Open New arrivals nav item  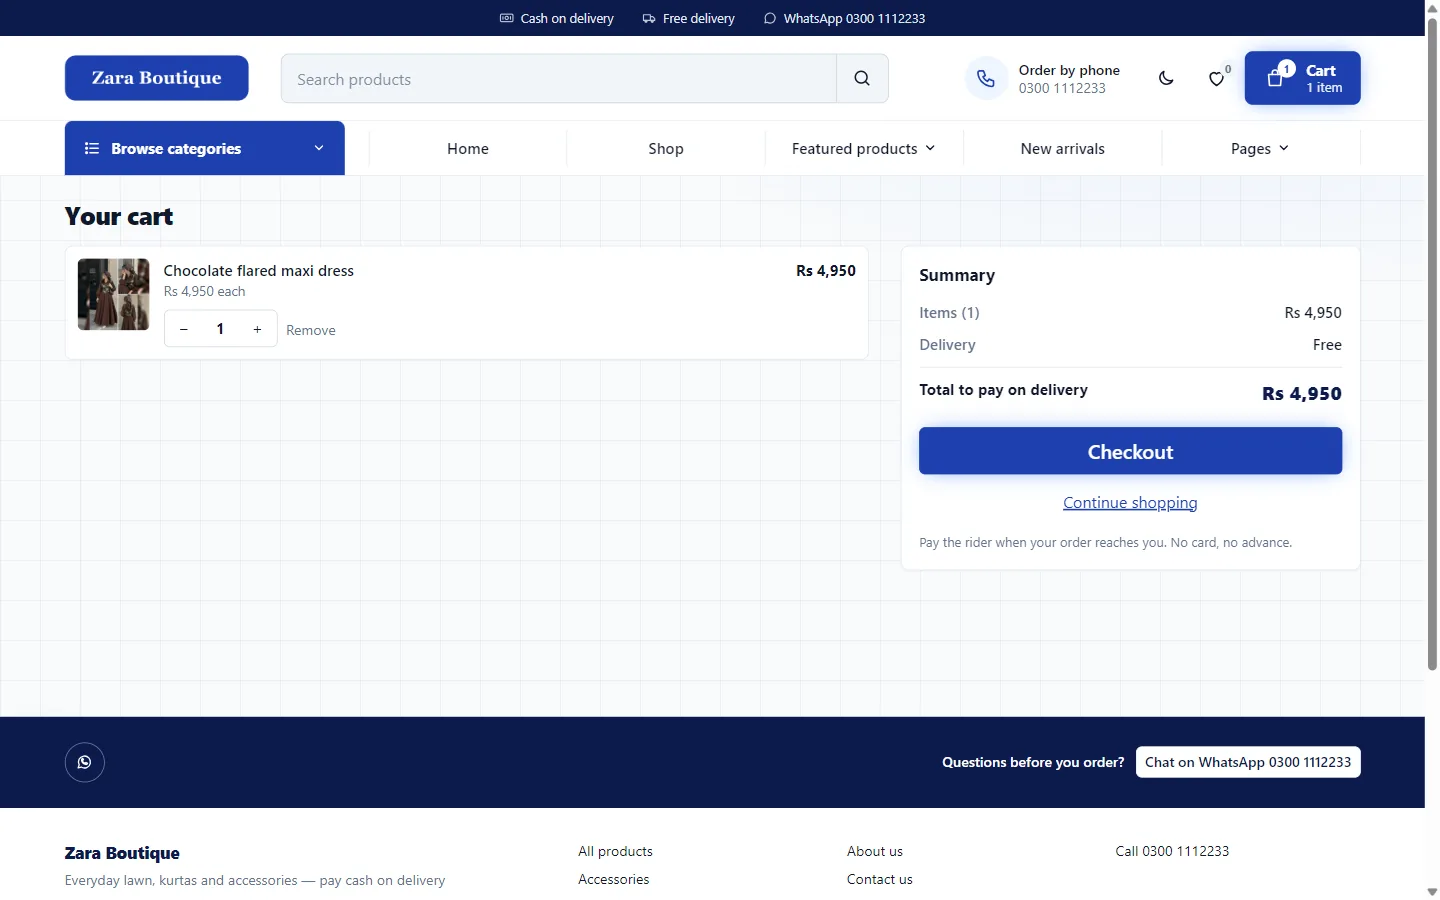1063,148
